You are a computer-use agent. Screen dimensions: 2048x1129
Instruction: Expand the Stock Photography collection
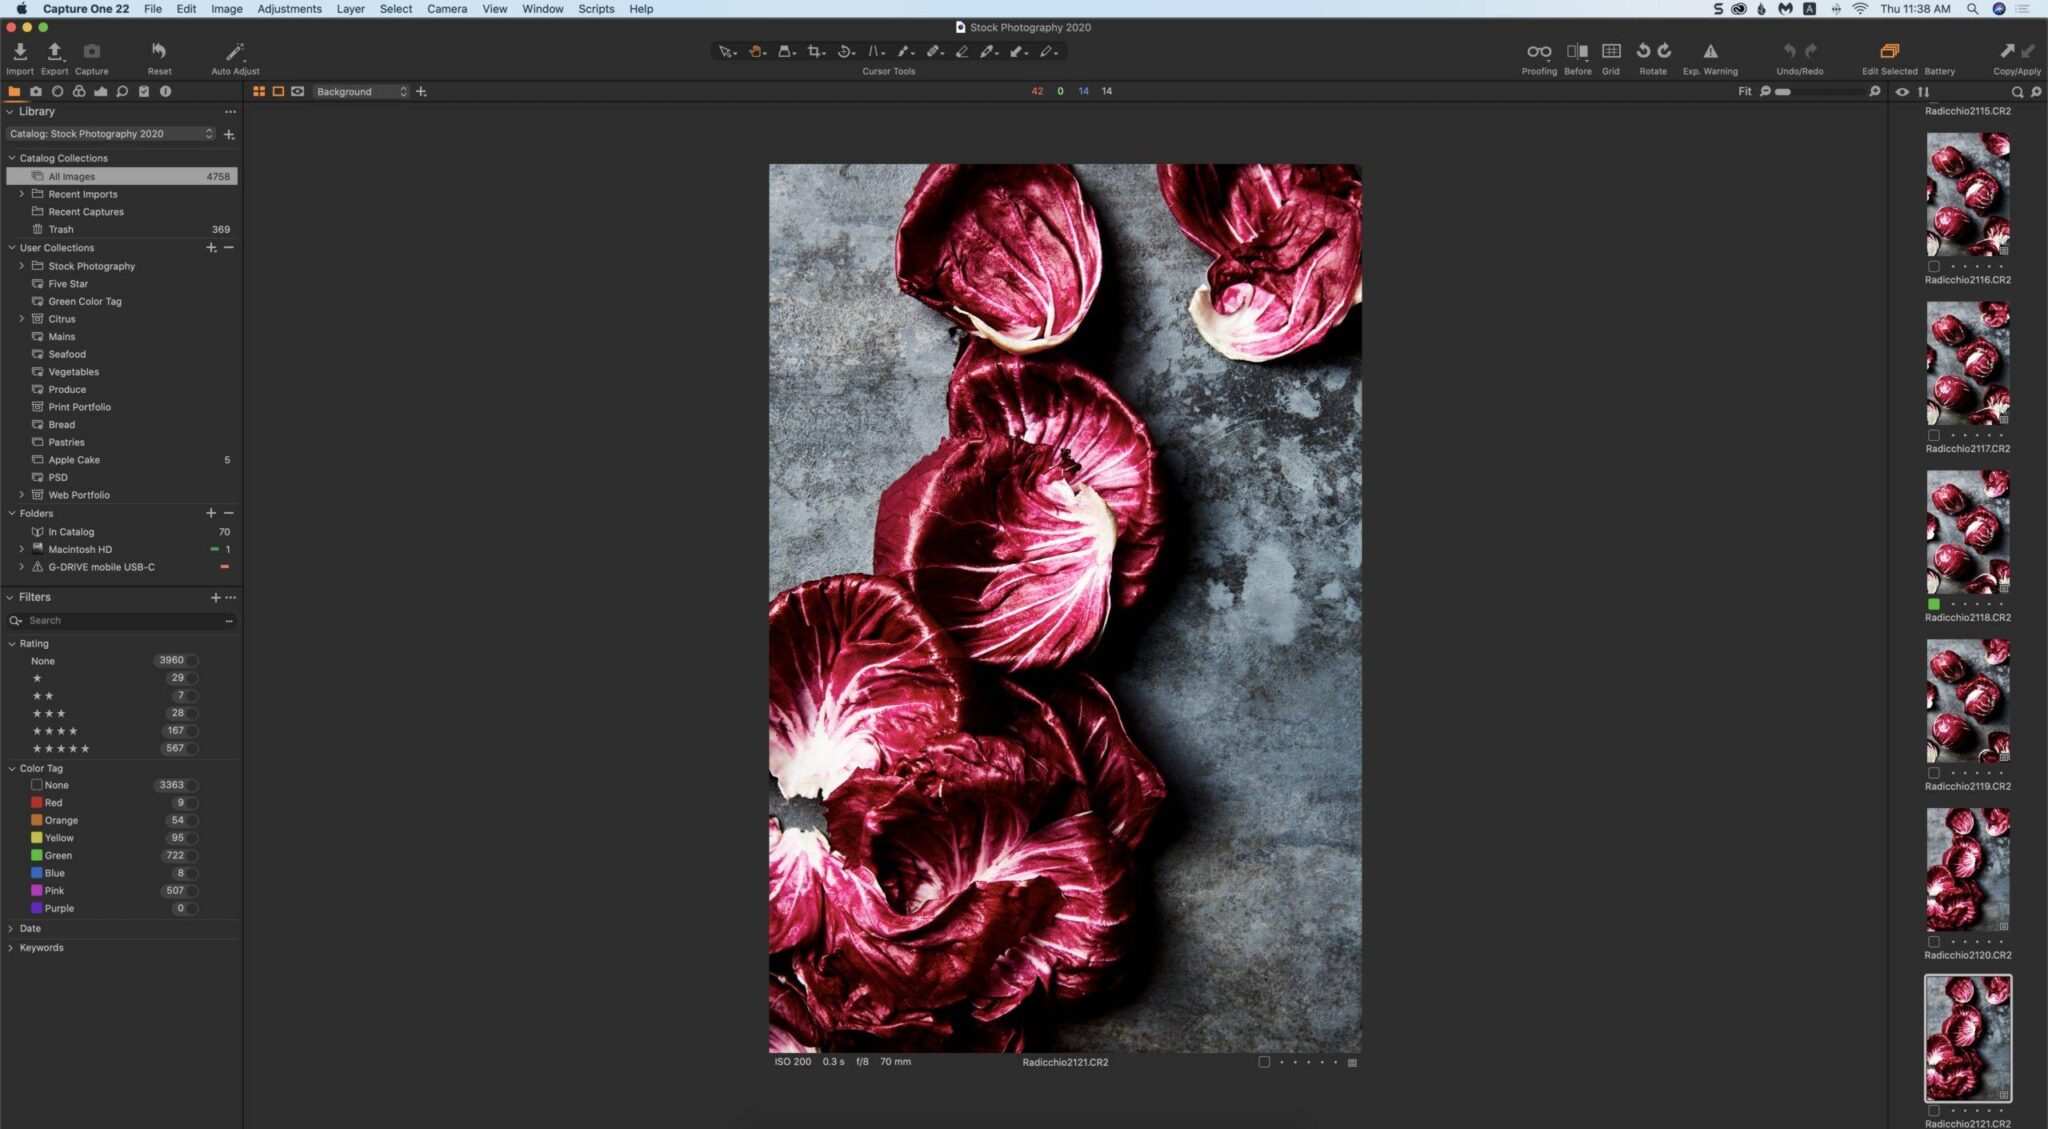(21, 266)
